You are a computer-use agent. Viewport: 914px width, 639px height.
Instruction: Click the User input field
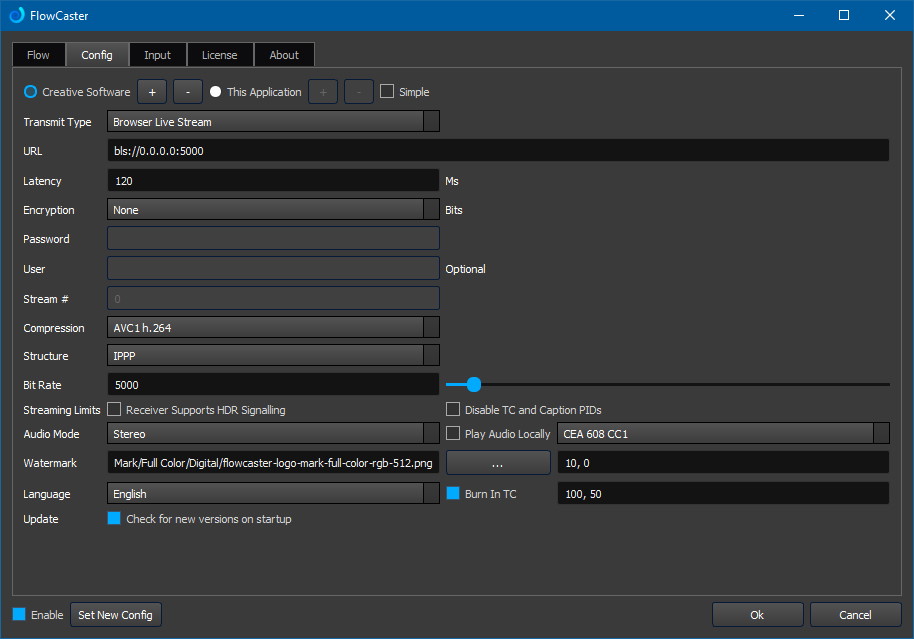tap(273, 268)
